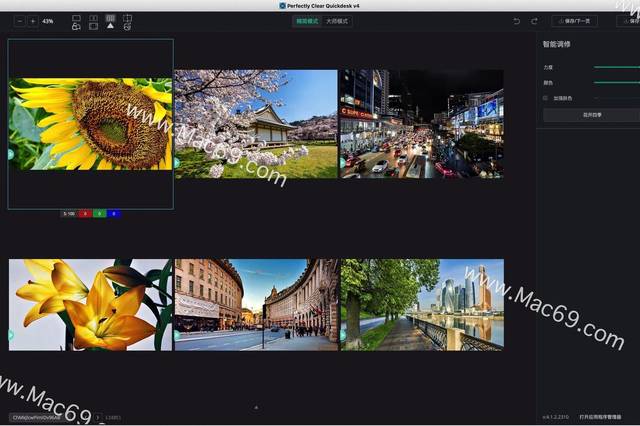Screen dimensions: 640x426
Task: Click the red color label under sunflower
Action: click(85, 213)
